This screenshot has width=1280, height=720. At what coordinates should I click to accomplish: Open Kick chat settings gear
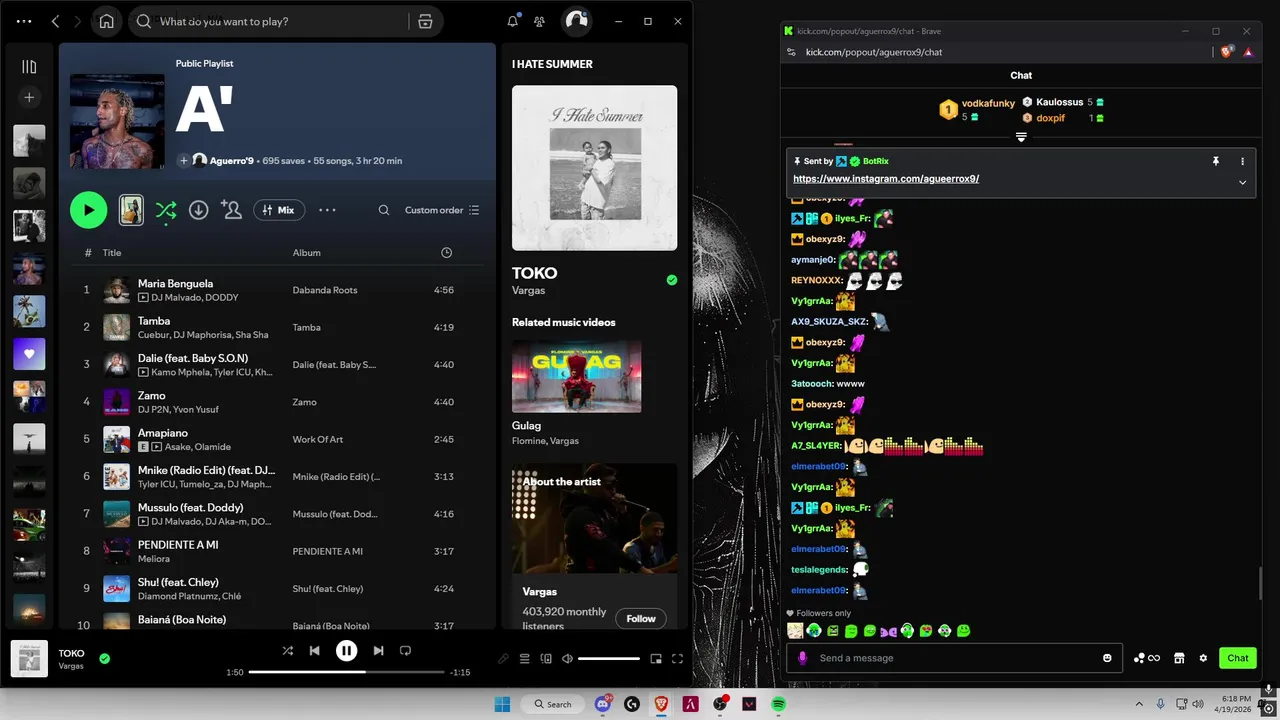click(1203, 658)
